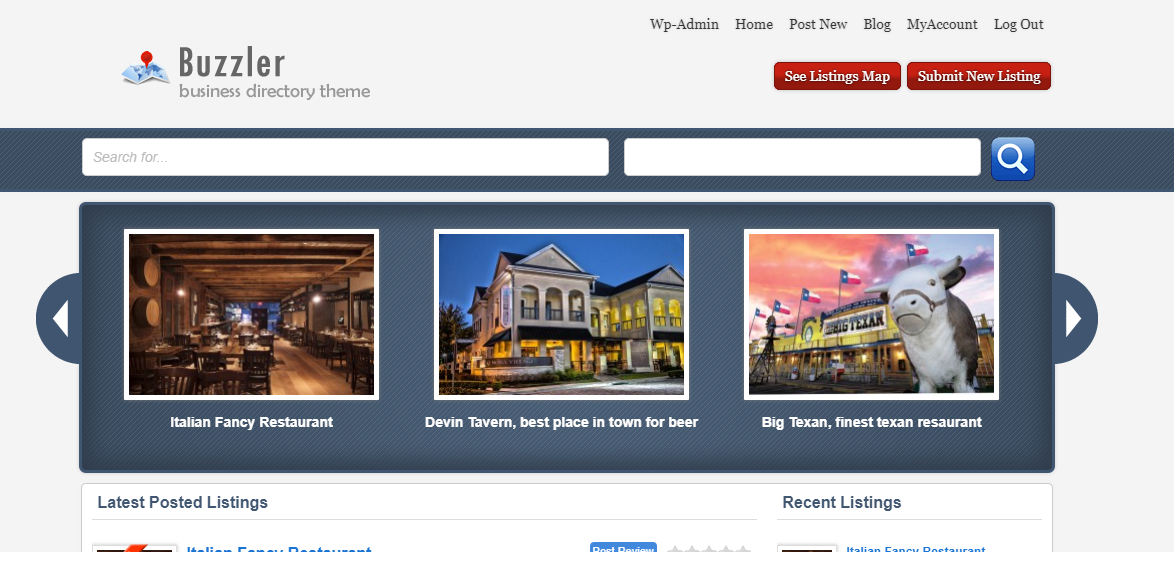Click Log Out in the navigation
The image size is (1174, 582).
(x=1017, y=24)
